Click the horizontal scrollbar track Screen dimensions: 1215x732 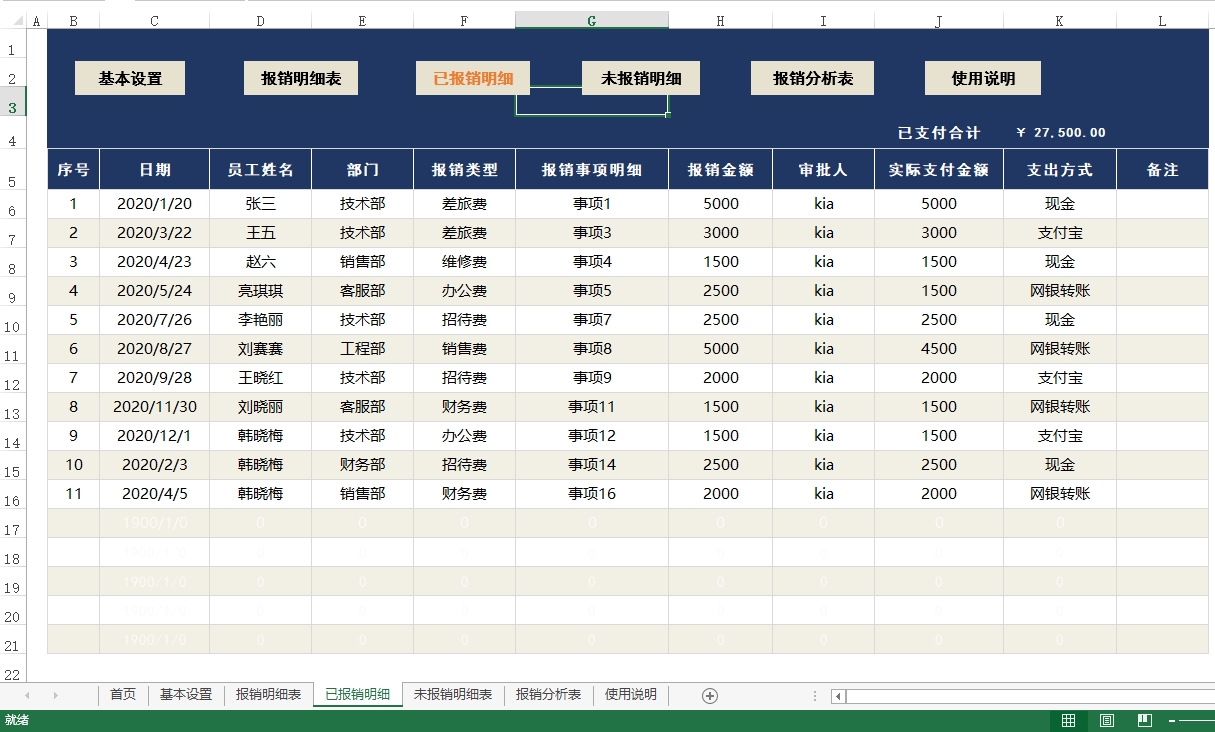click(x=1030, y=696)
